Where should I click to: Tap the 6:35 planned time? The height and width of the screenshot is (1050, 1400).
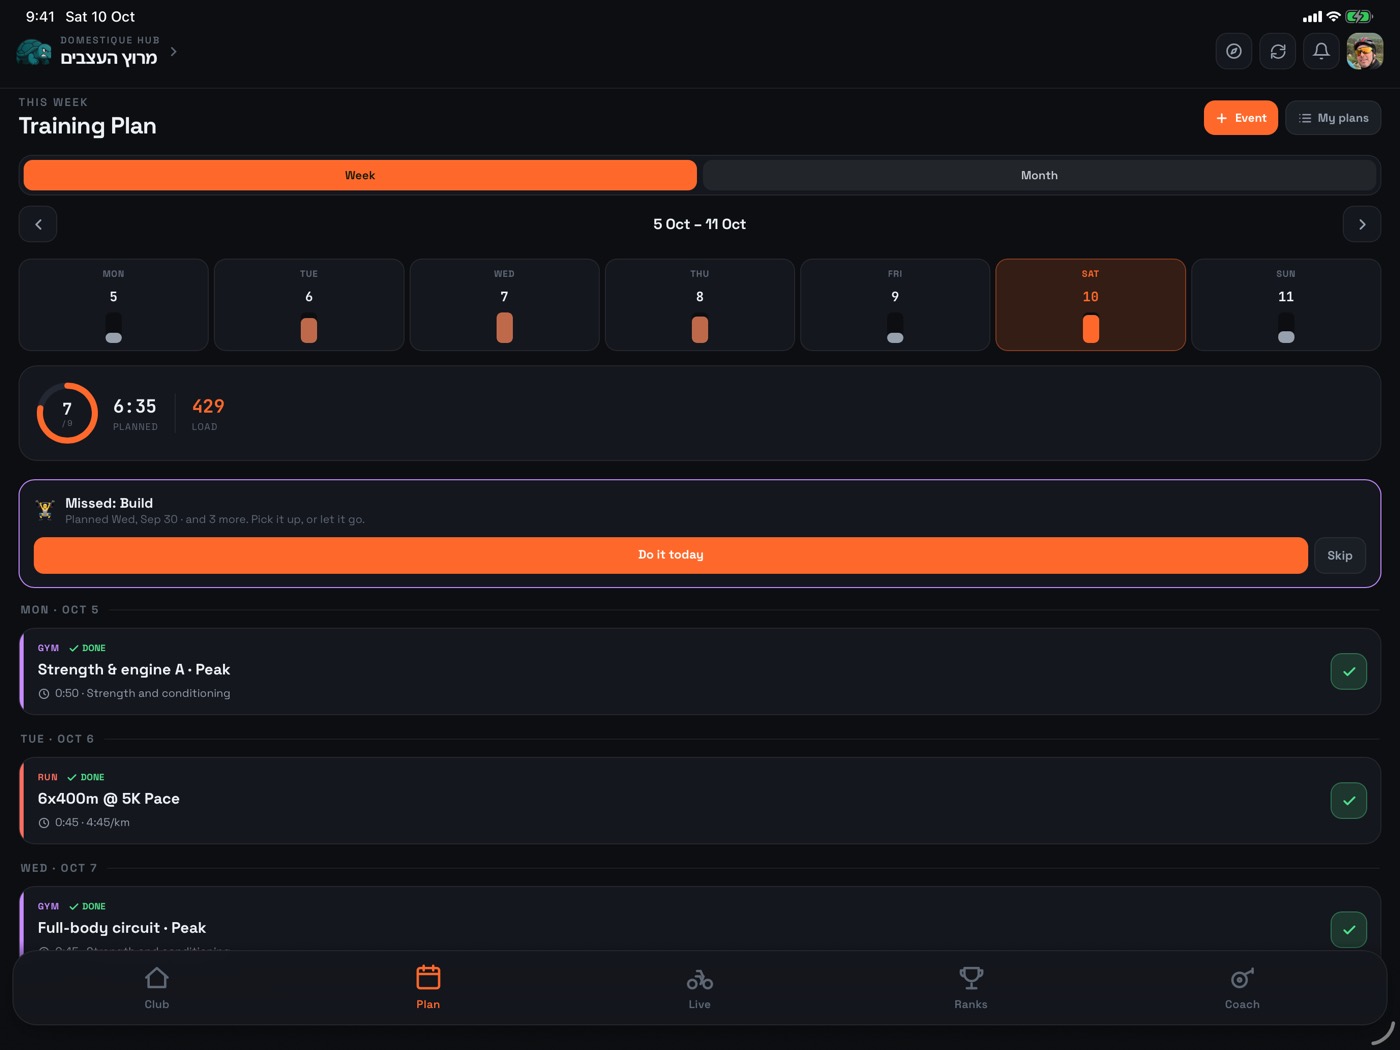[135, 406]
